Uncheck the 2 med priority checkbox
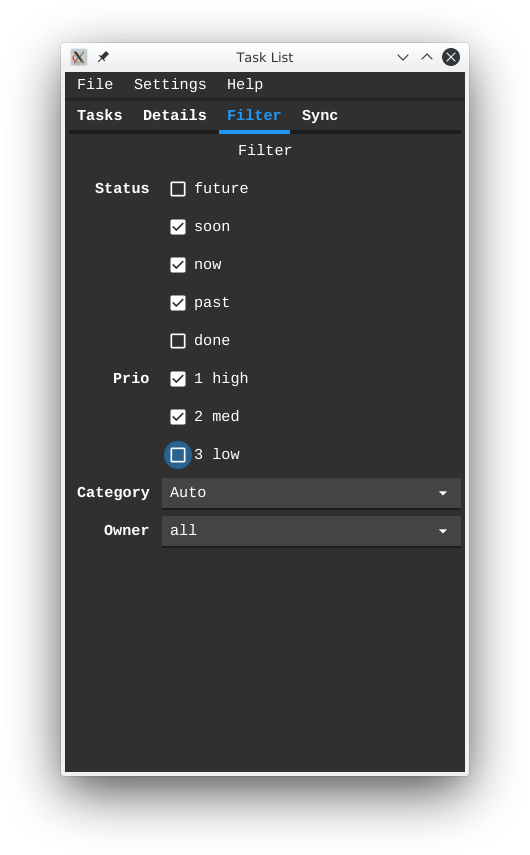This screenshot has width=530, height=855. pyautogui.click(x=178, y=417)
